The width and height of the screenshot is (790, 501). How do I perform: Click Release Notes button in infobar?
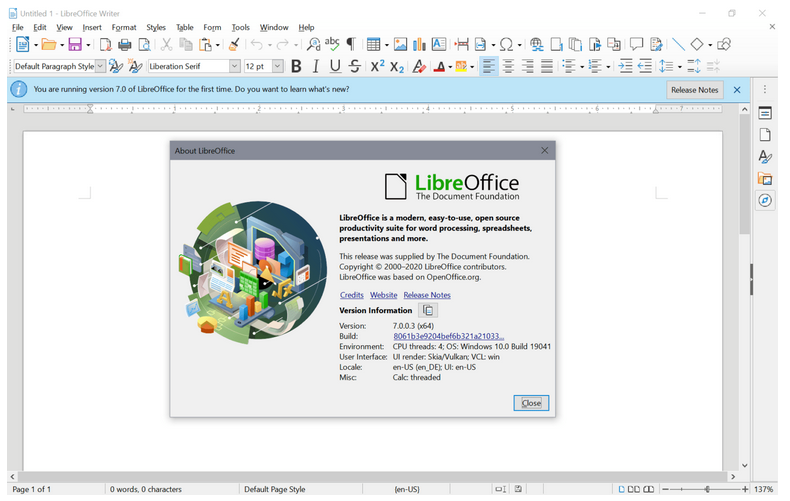(x=694, y=90)
